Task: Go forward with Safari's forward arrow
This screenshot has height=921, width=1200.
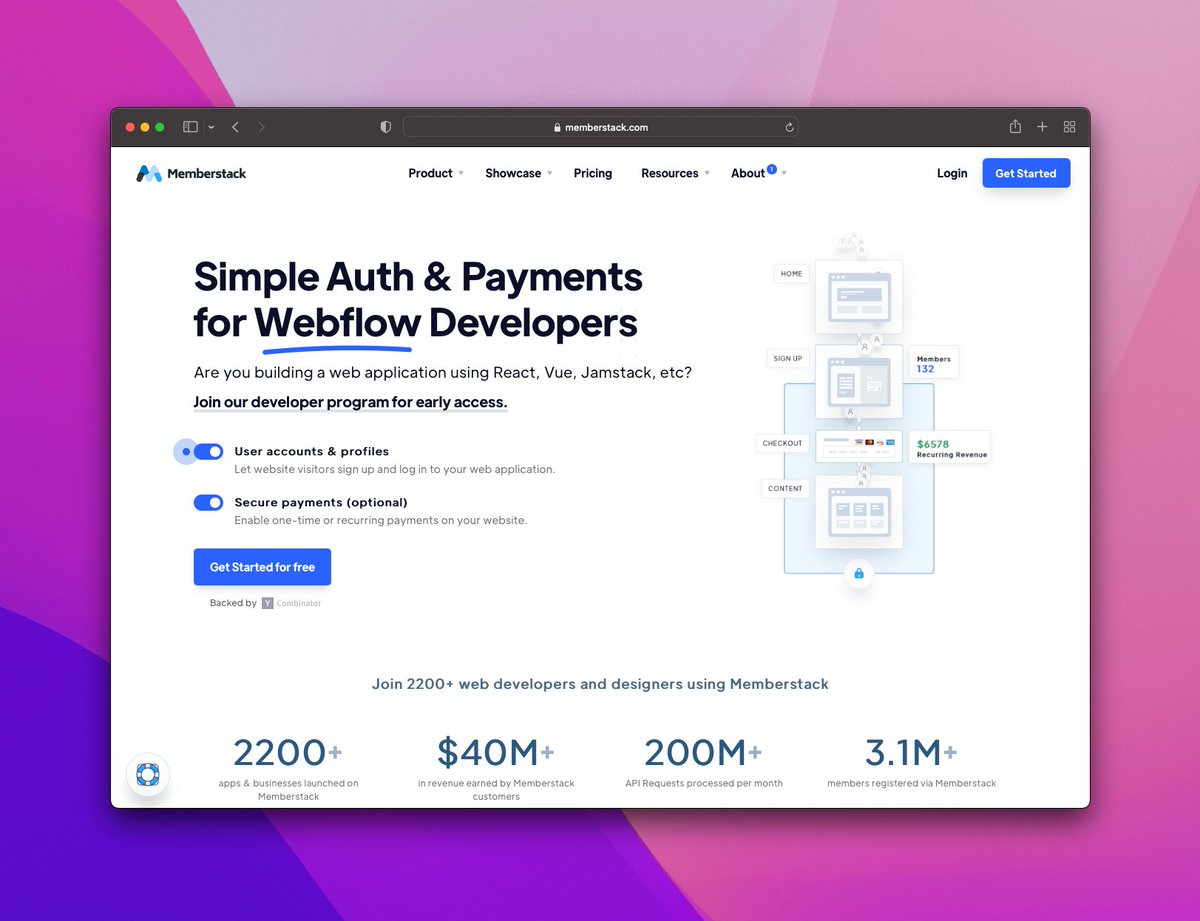Action: click(261, 127)
